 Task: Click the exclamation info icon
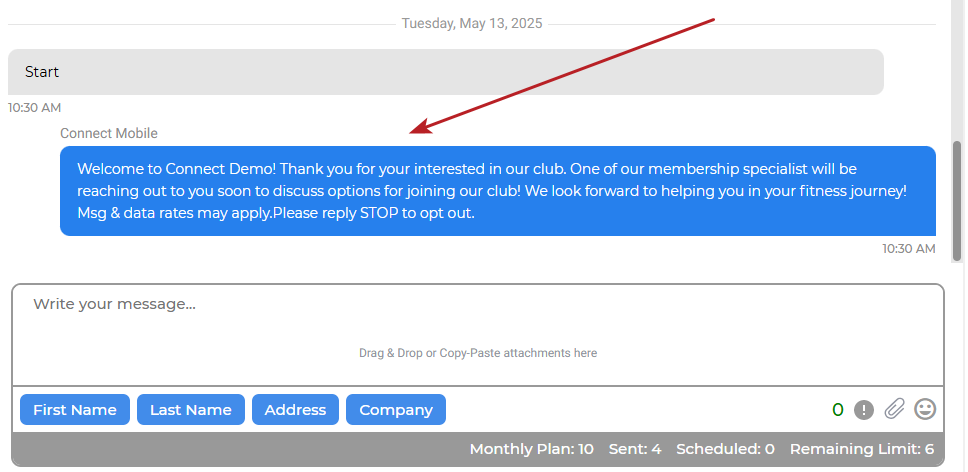coord(864,410)
